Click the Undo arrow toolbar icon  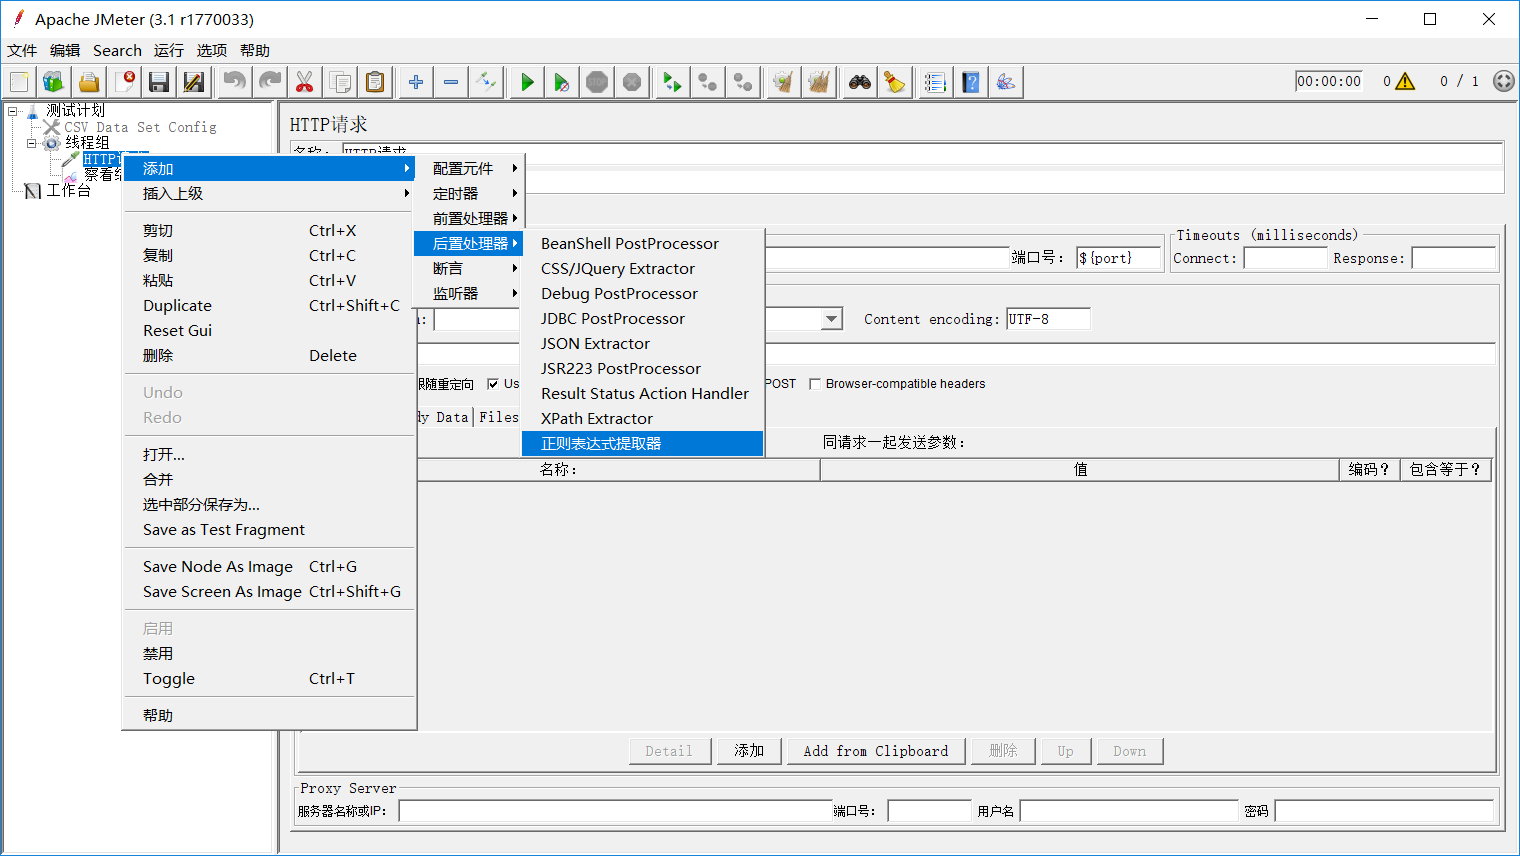coord(234,82)
